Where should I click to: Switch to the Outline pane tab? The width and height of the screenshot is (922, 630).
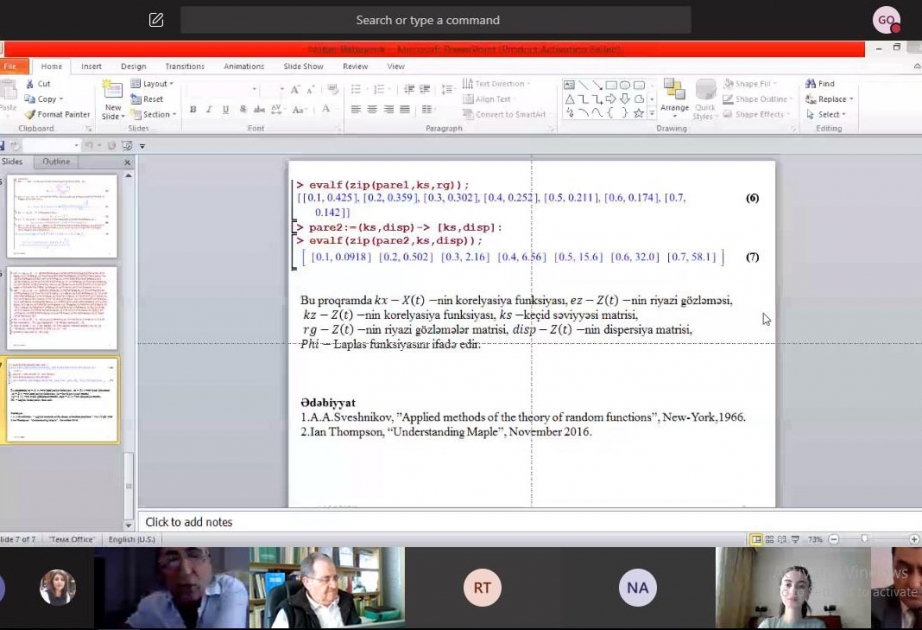pos(56,162)
